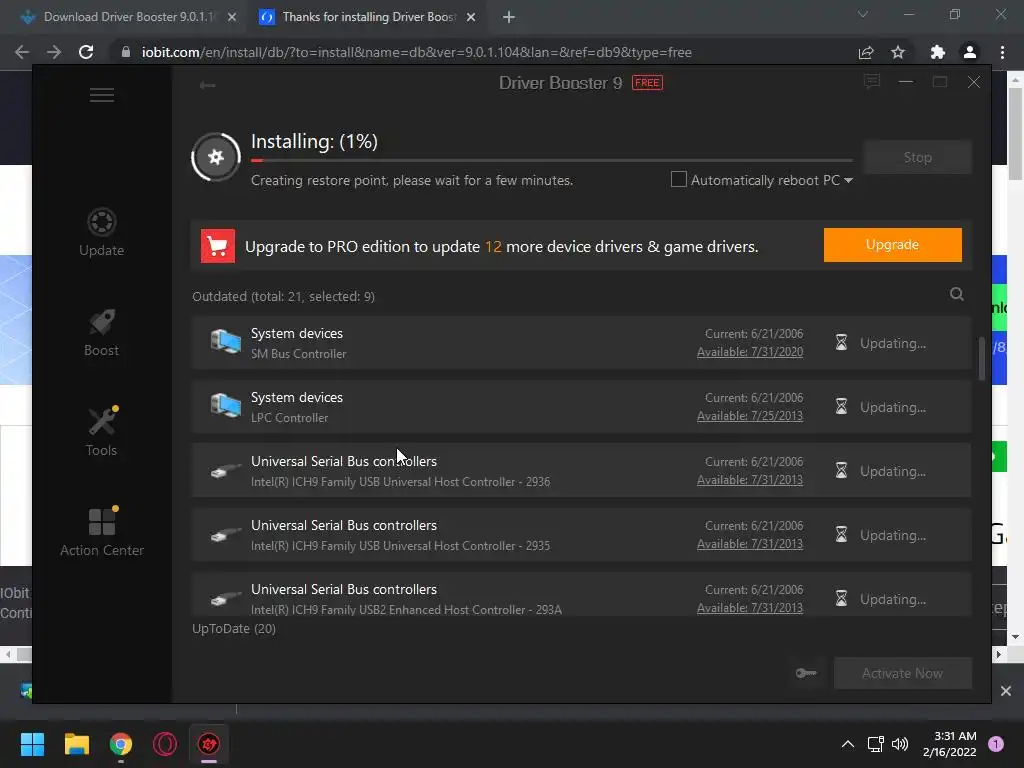Open Windows Start menu
The height and width of the screenshot is (768, 1024).
coord(32,744)
